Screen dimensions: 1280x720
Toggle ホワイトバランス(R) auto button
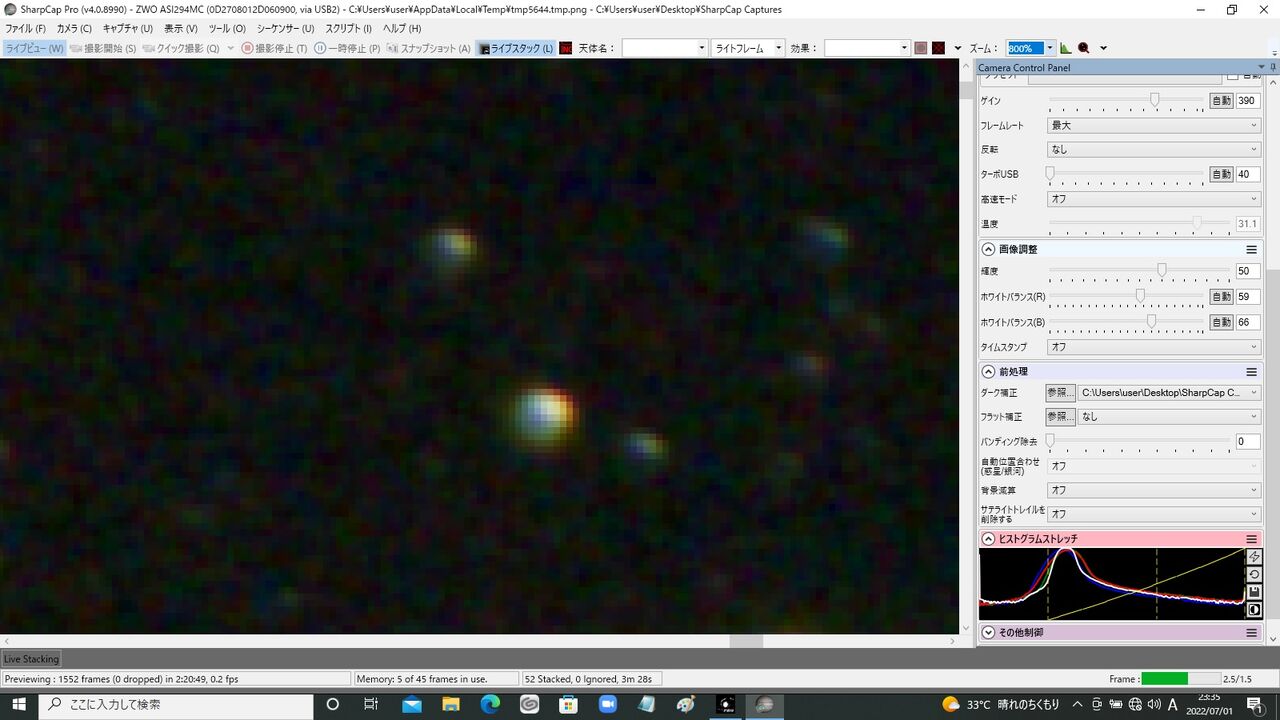pos(1221,297)
